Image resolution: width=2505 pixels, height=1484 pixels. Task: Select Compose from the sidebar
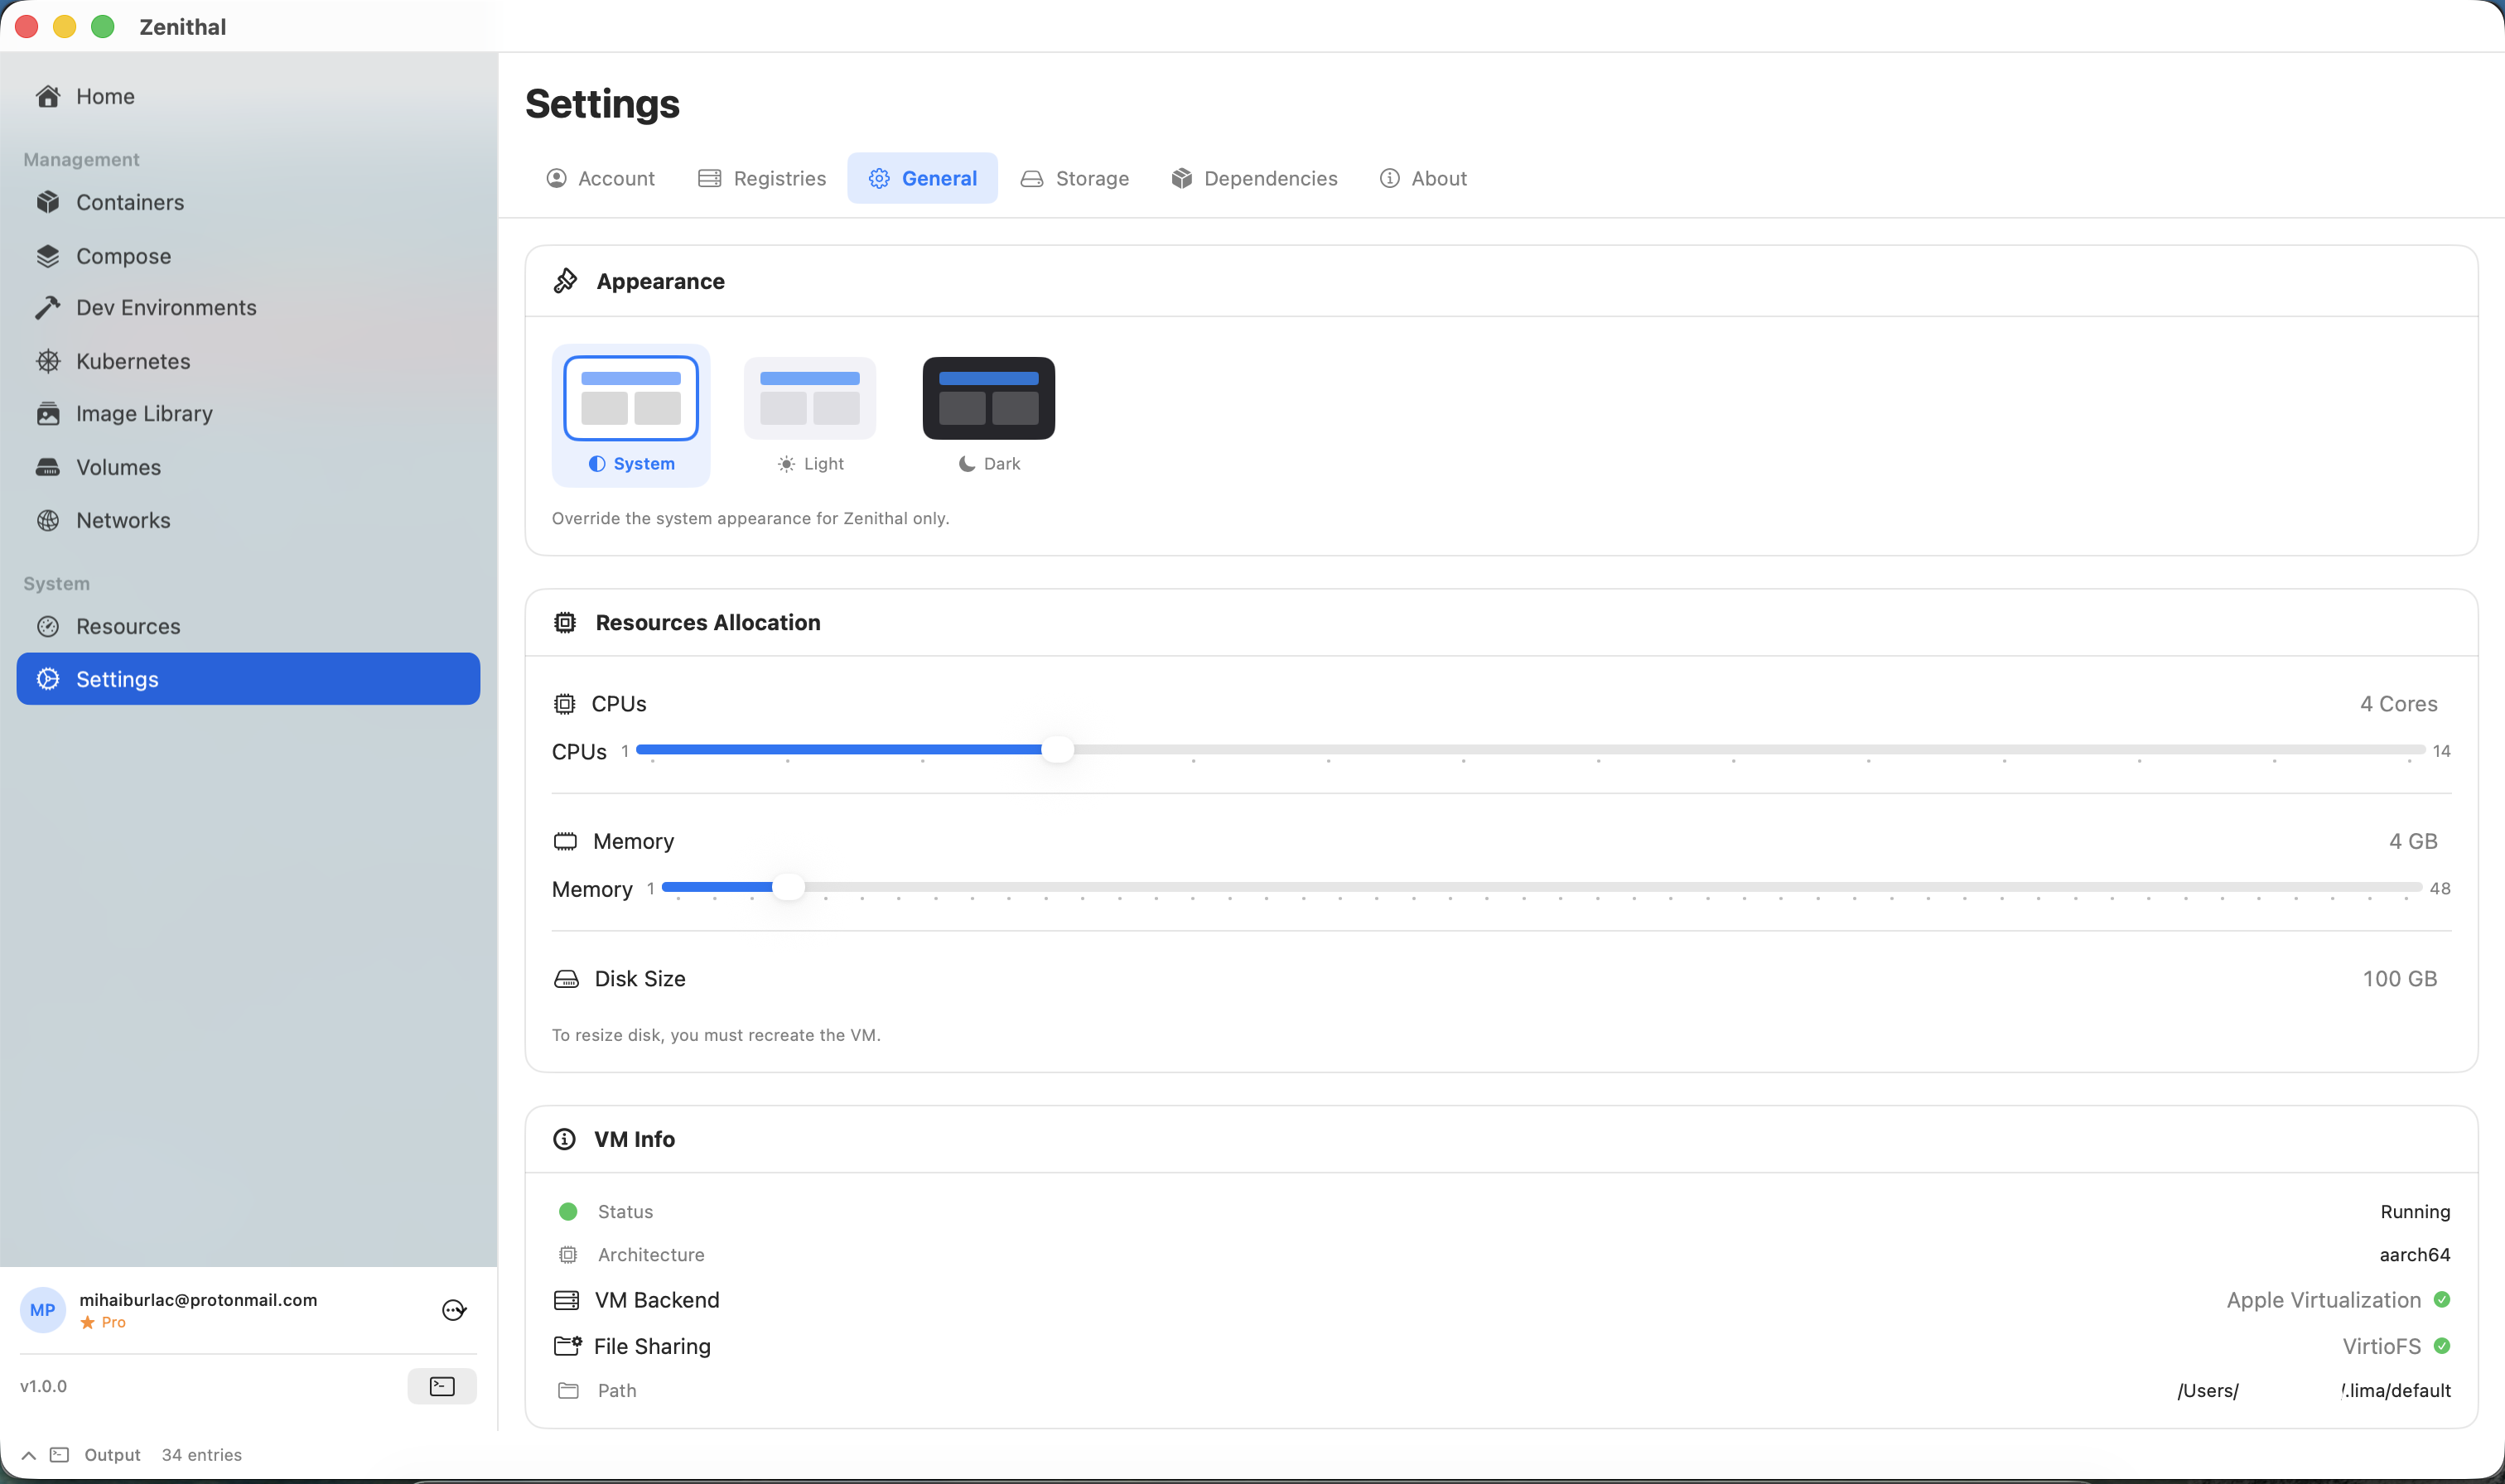(x=123, y=256)
